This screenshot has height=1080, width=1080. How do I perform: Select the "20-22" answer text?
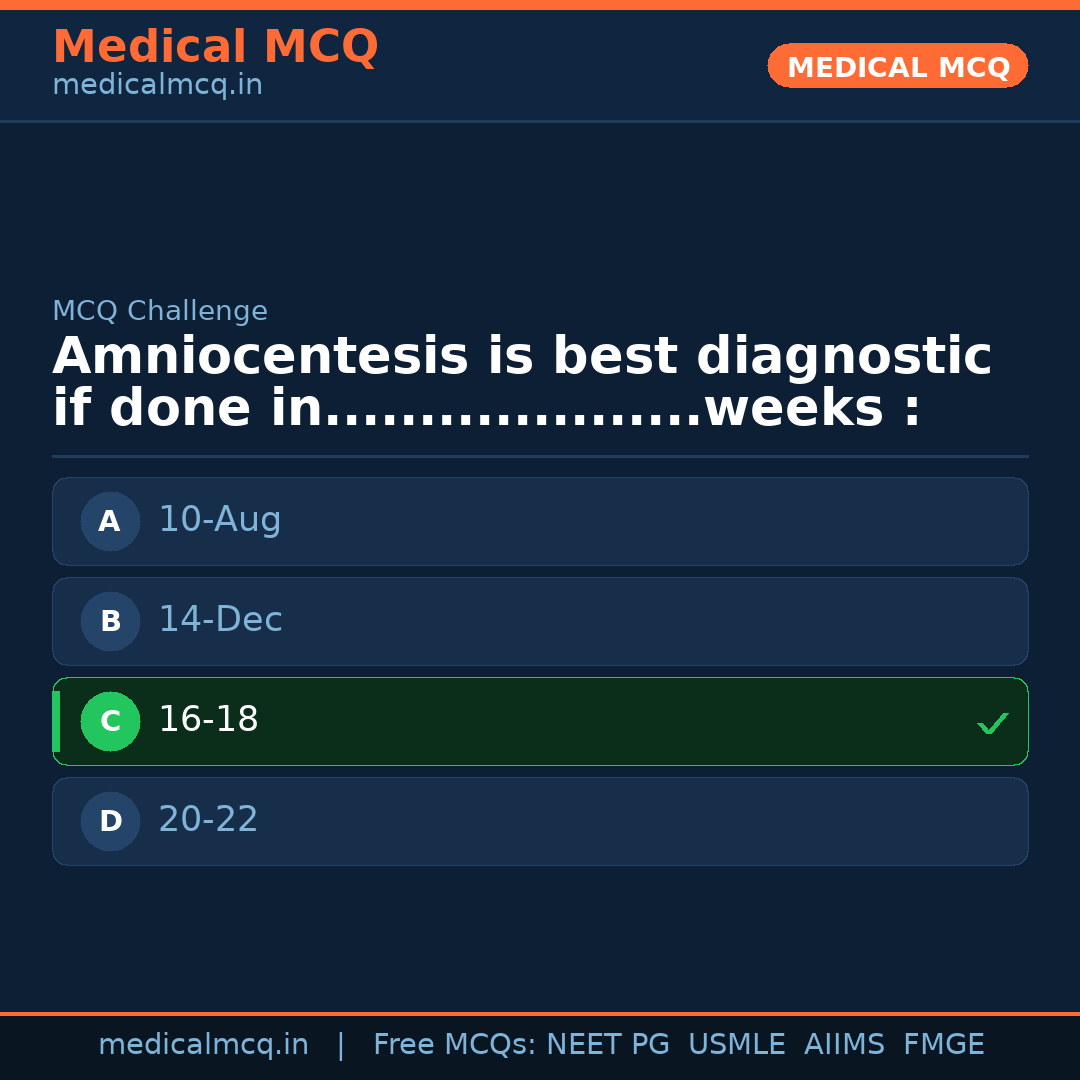tap(208, 820)
